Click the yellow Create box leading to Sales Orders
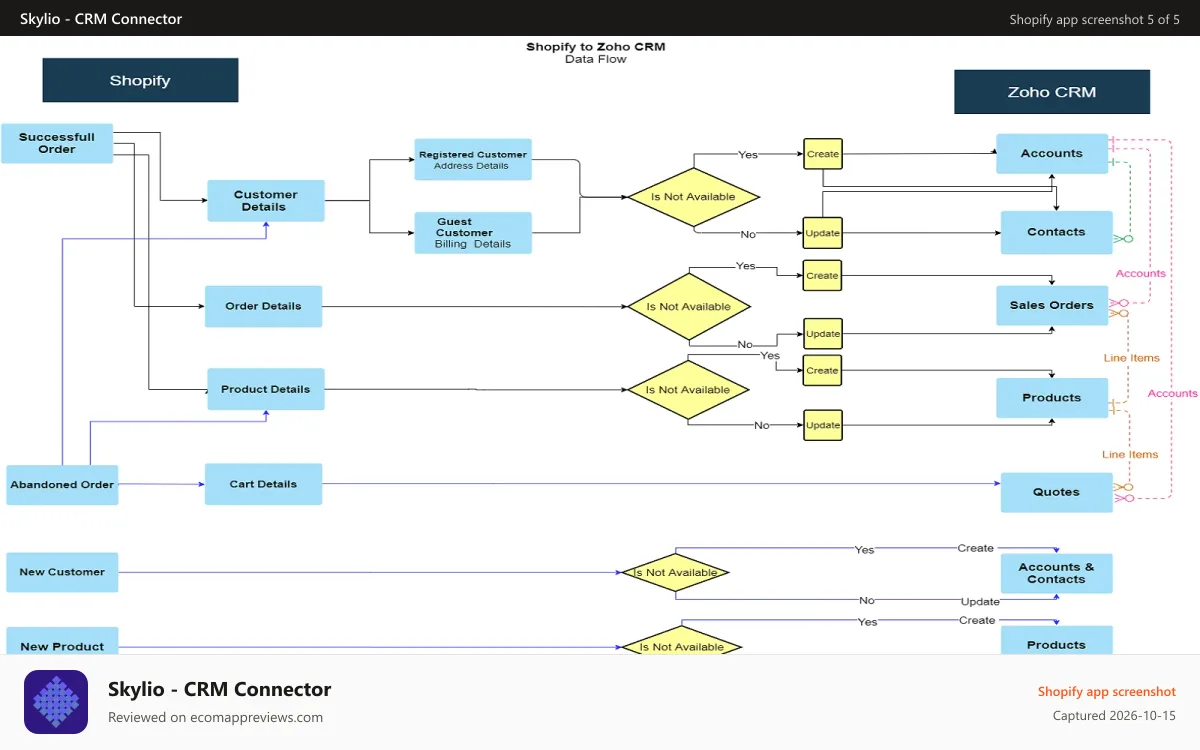Viewport: 1200px width, 750px height. [823, 276]
